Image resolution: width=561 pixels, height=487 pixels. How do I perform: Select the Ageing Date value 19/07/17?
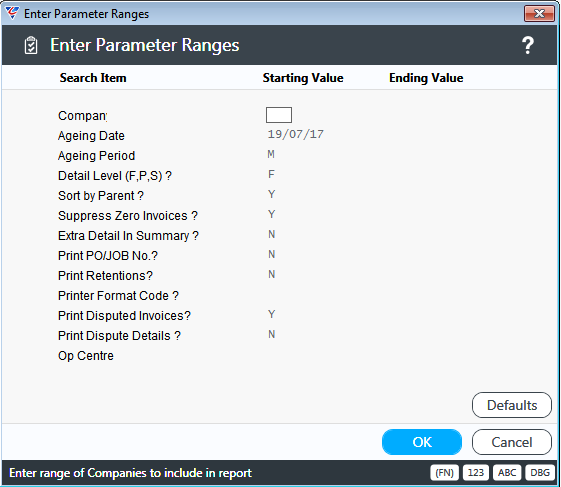point(296,134)
